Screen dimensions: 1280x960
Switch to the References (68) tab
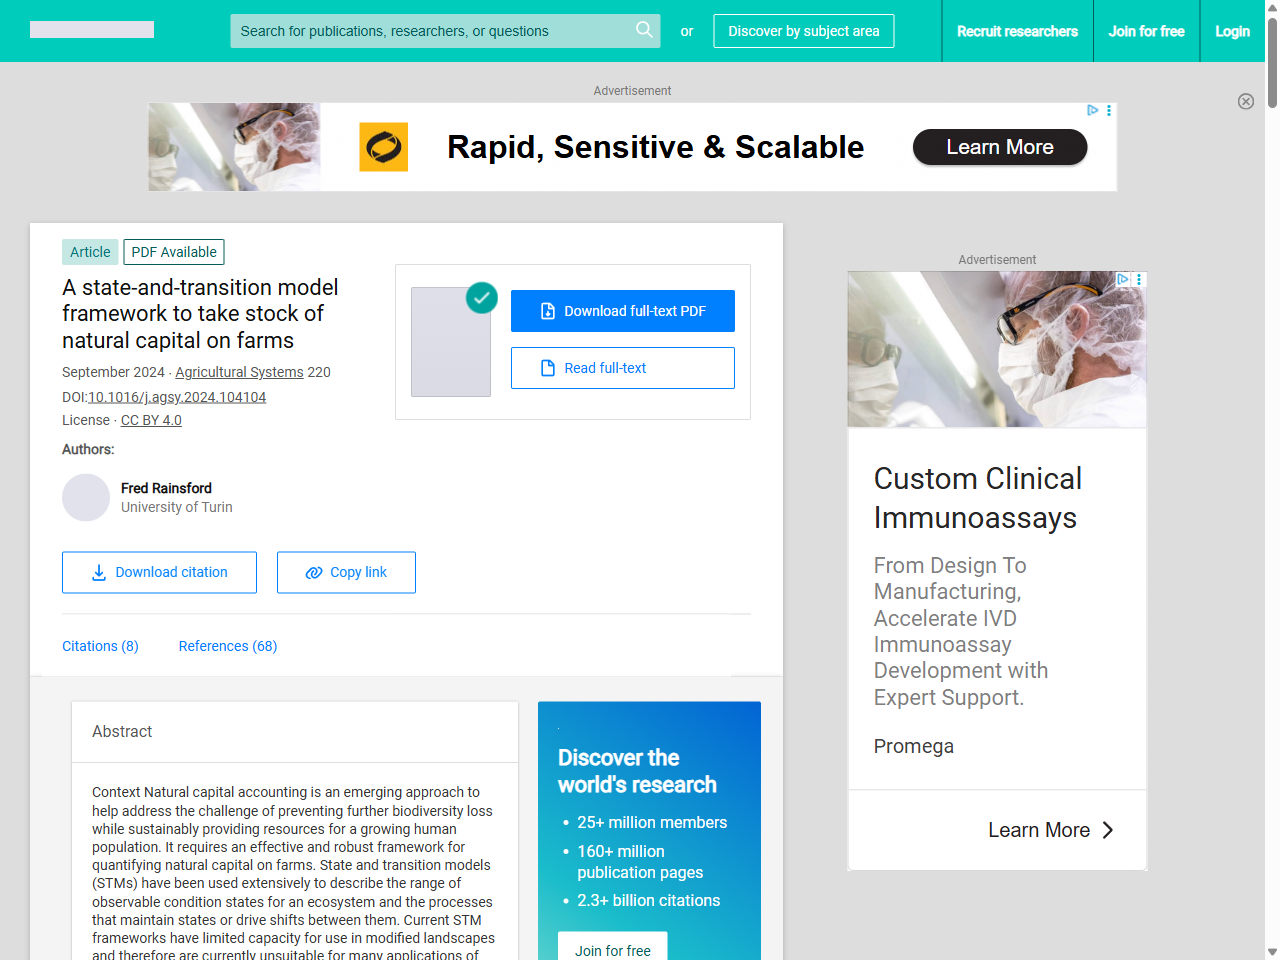click(x=228, y=646)
